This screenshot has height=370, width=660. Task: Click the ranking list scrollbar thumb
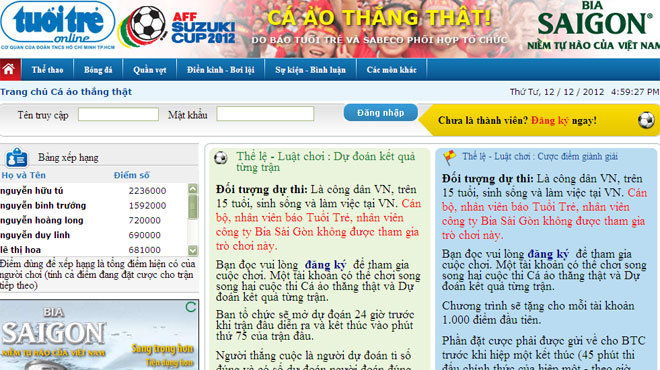click(193, 207)
